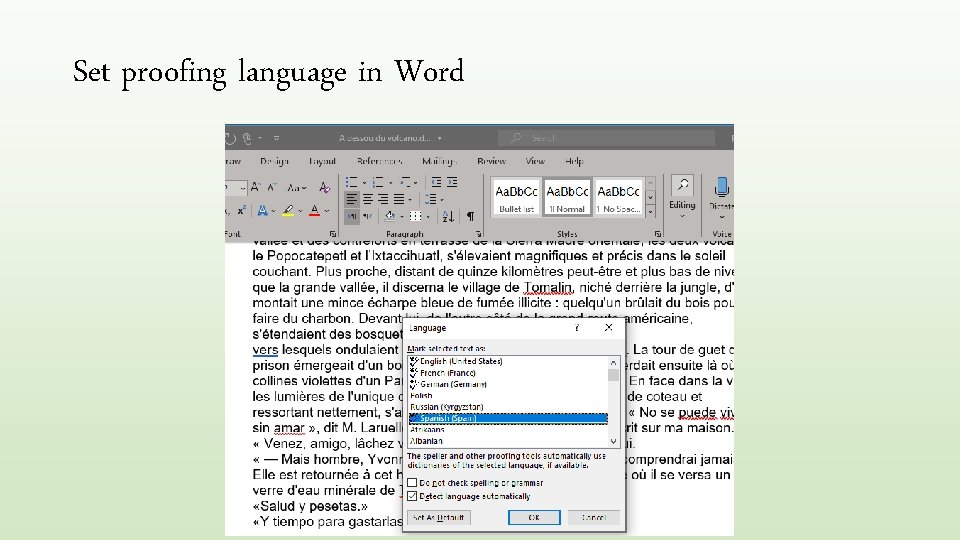Align text left in Paragraph group
The image size is (960, 540).
351,199
